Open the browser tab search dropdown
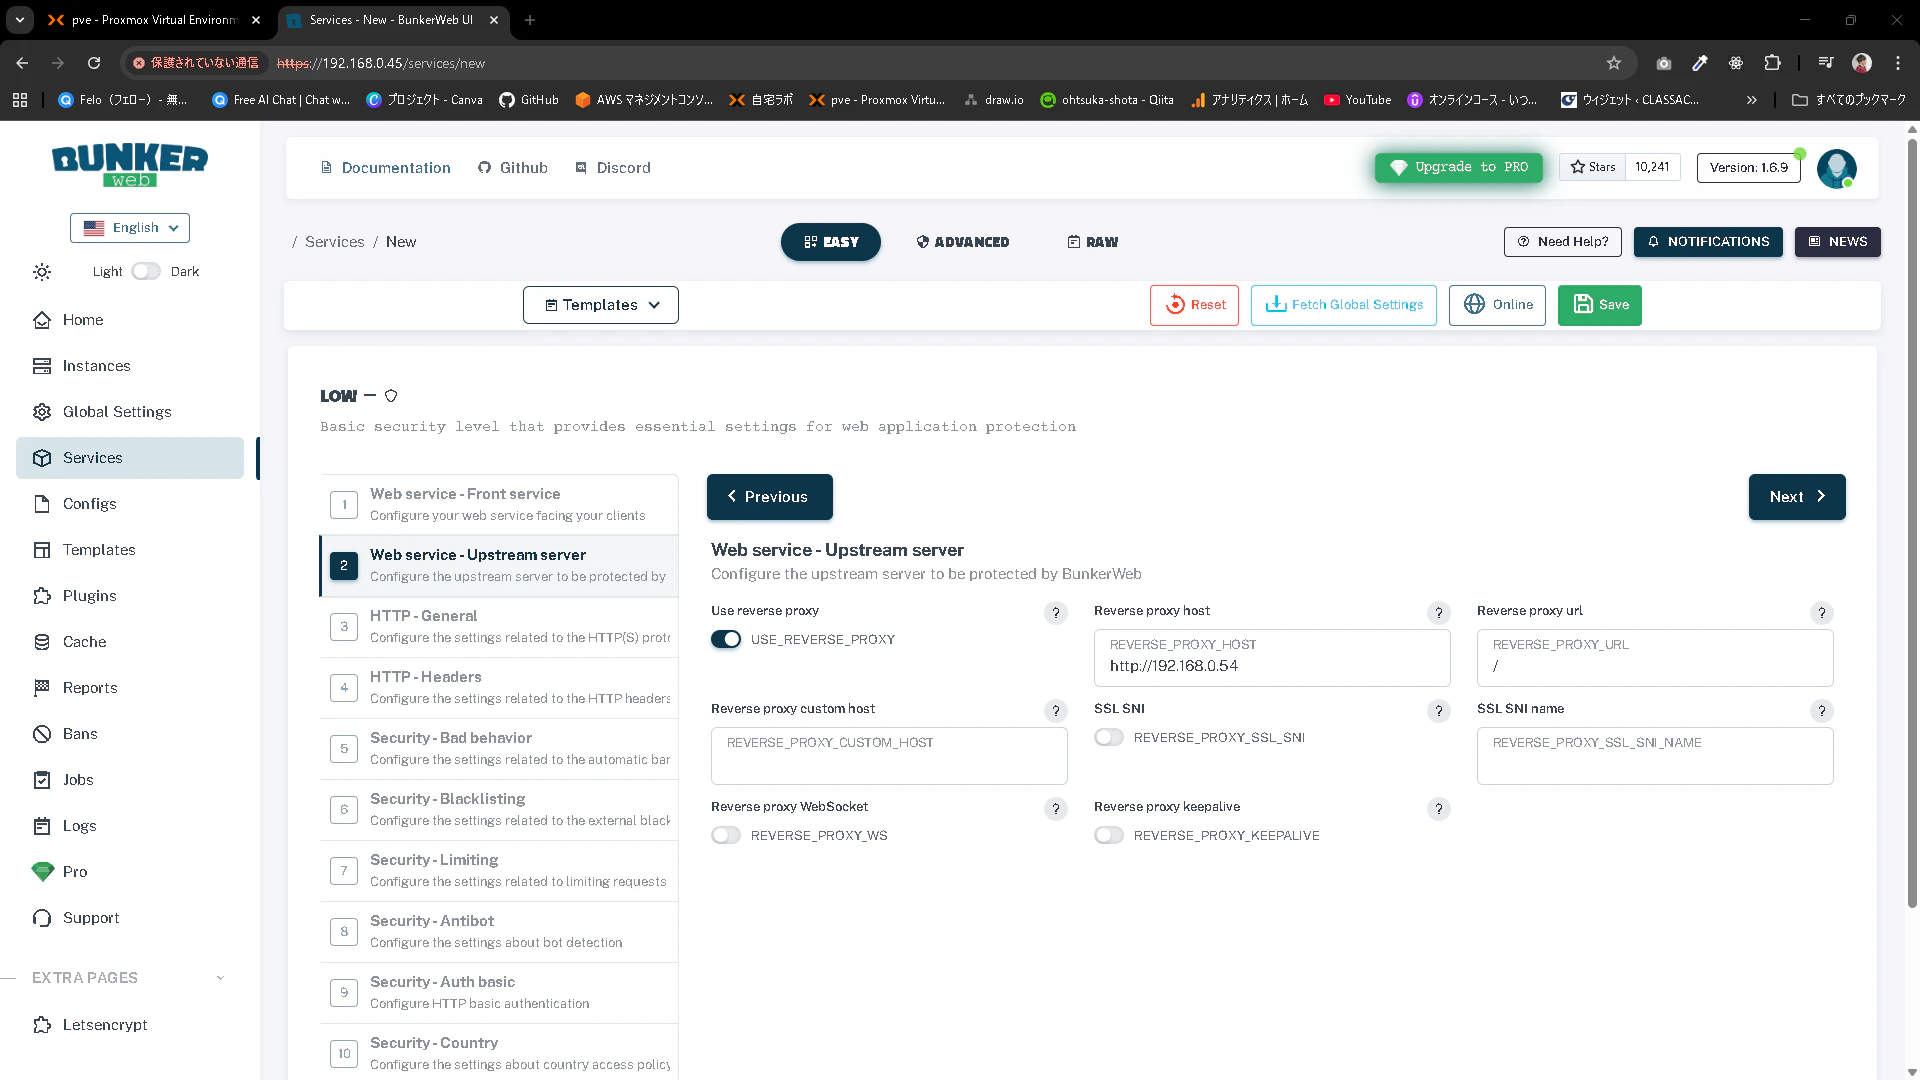This screenshot has width=1920, height=1080. [x=20, y=20]
